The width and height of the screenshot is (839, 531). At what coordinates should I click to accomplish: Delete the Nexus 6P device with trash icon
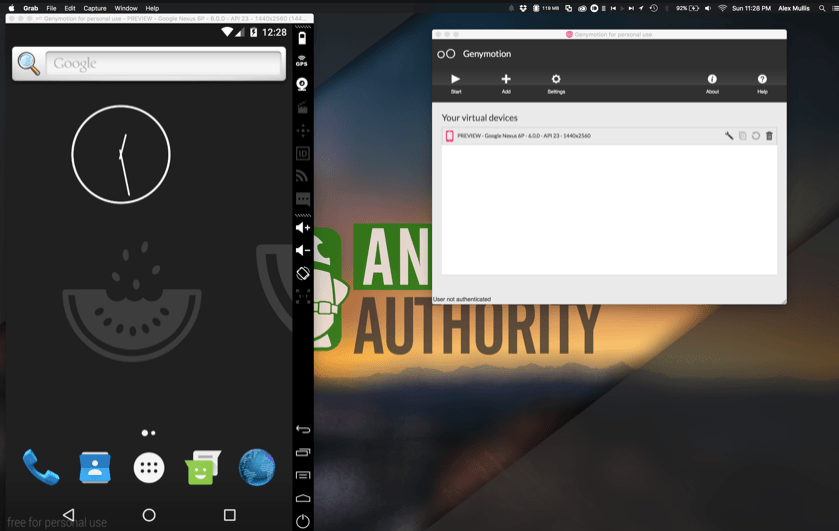click(x=769, y=136)
